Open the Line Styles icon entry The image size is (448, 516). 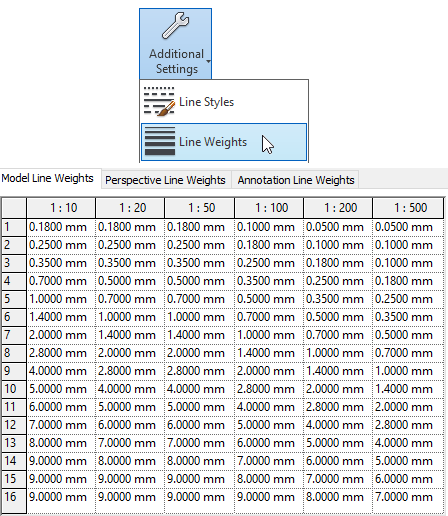[159, 102]
